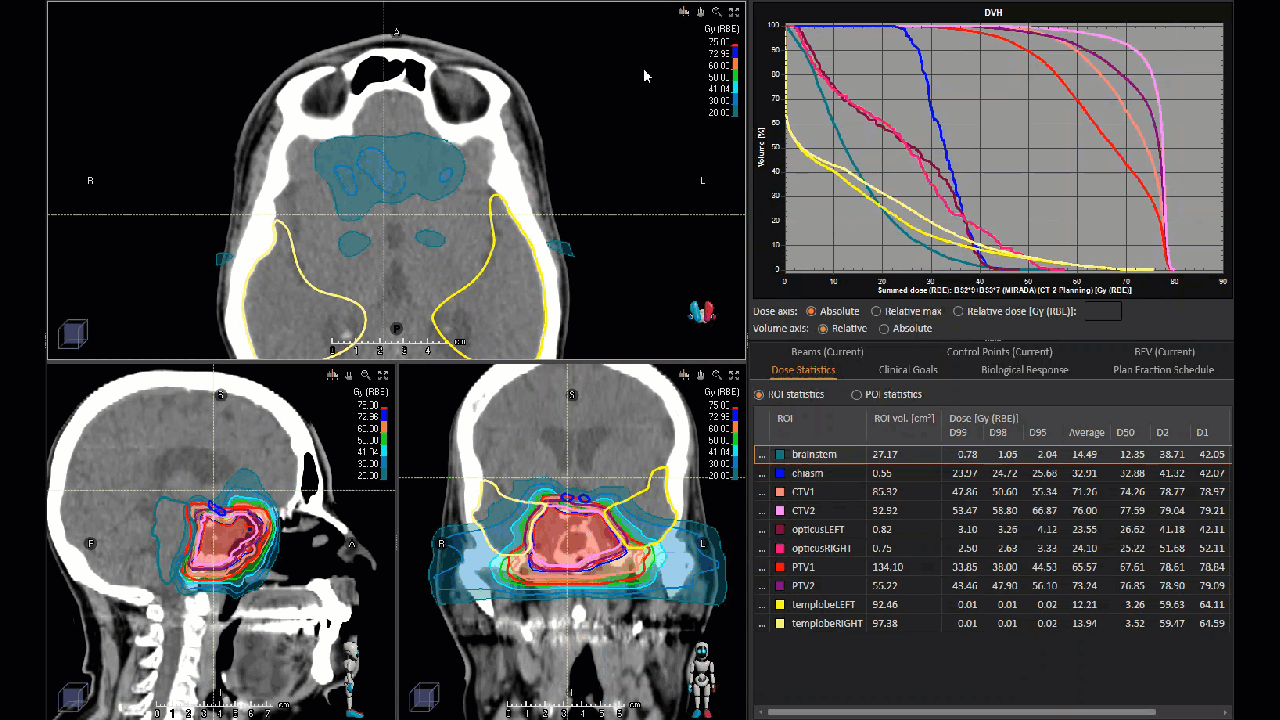Open the Dose Statistics tab
The width and height of the screenshot is (1280, 720).
(x=803, y=370)
